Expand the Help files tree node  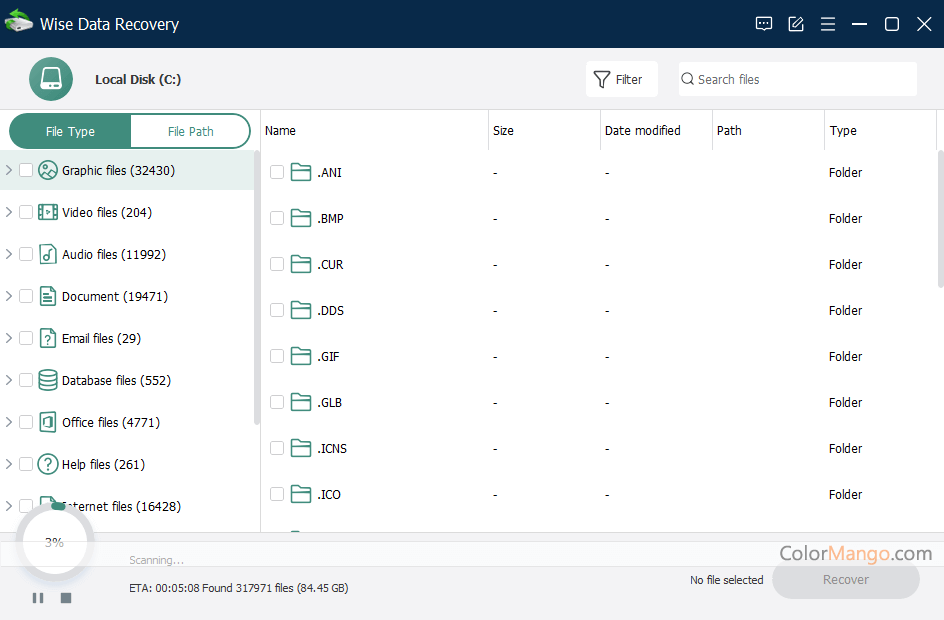point(8,464)
